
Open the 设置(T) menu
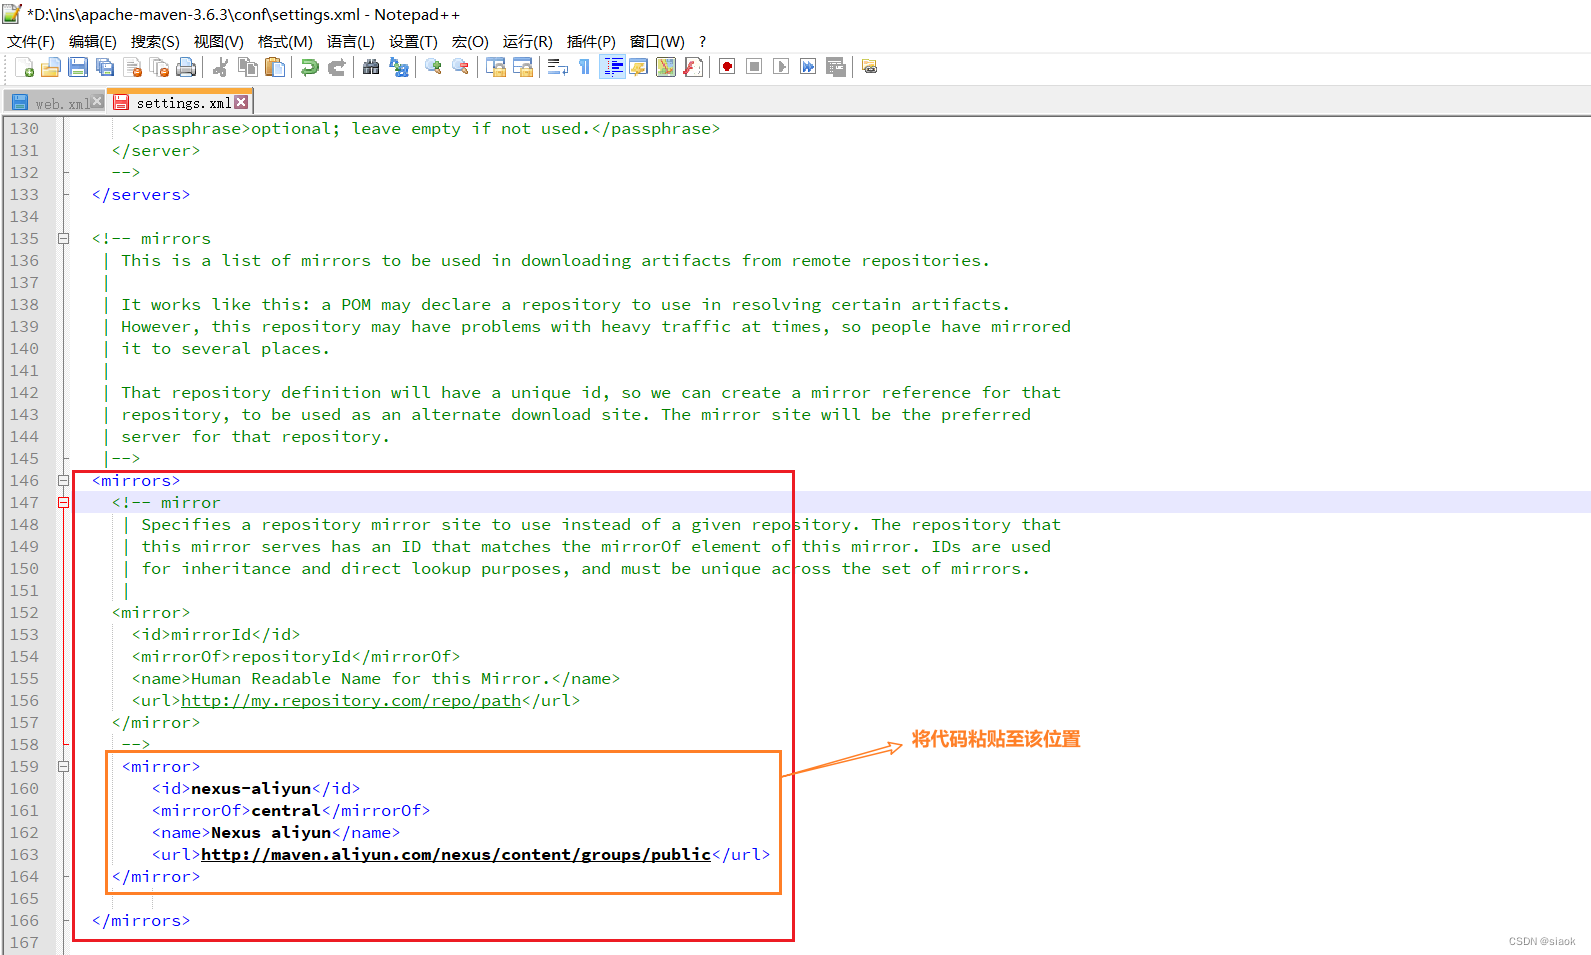tap(413, 41)
